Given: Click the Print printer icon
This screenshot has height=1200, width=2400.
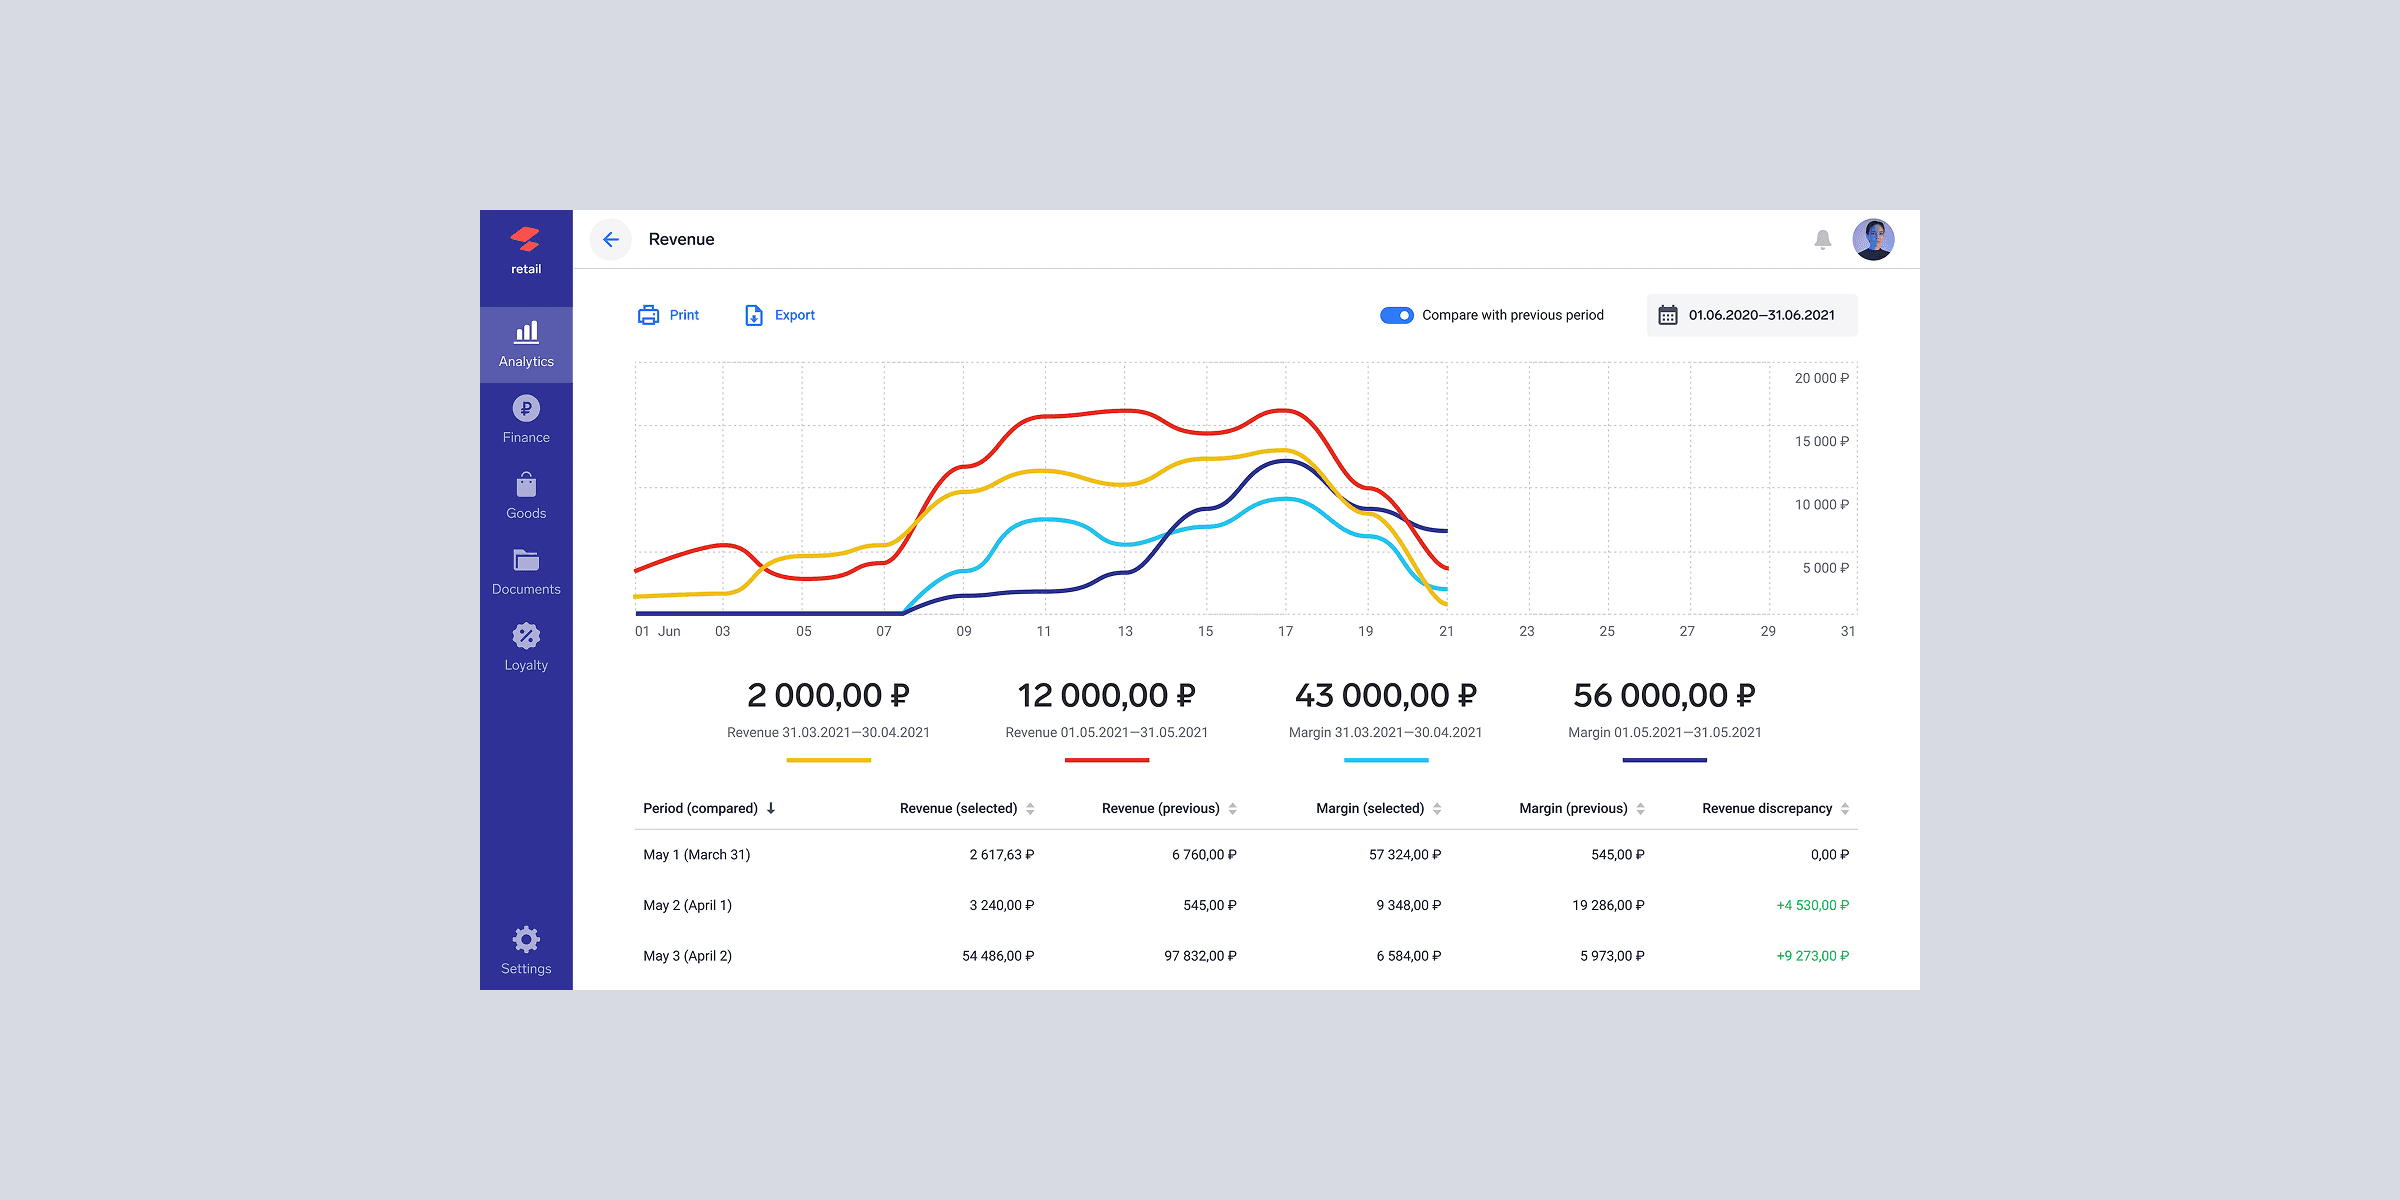Looking at the screenshot, I should coord(648,315).
